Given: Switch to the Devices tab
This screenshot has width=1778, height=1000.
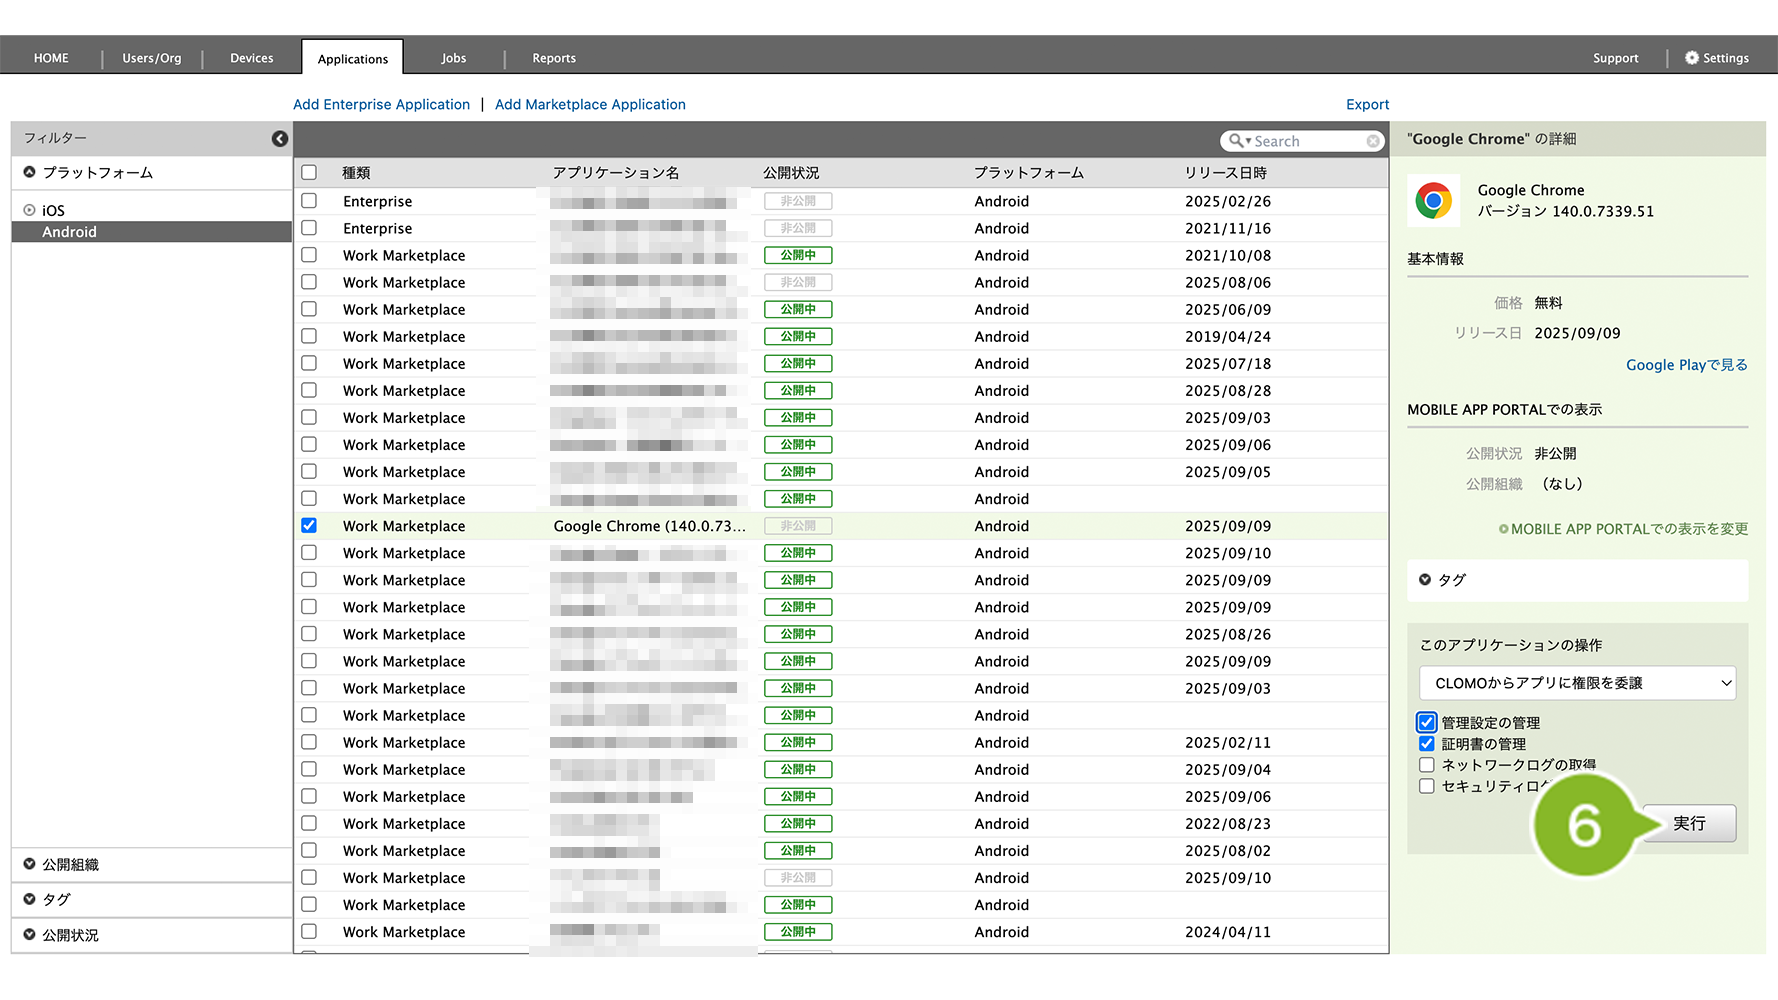Looking at the screenshot, I should point(251,58).
